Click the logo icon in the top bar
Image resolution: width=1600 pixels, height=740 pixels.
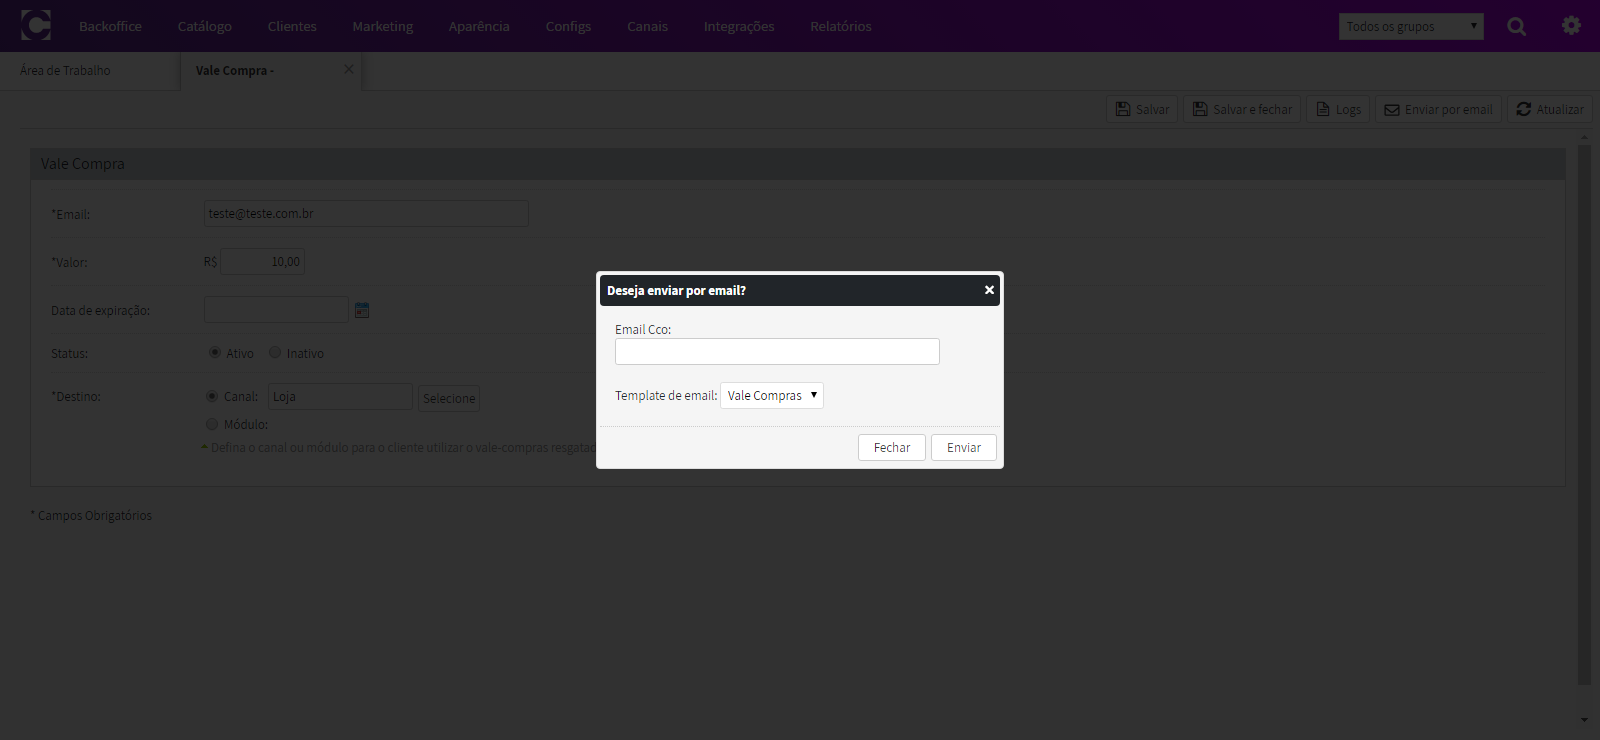pos(36,25)
